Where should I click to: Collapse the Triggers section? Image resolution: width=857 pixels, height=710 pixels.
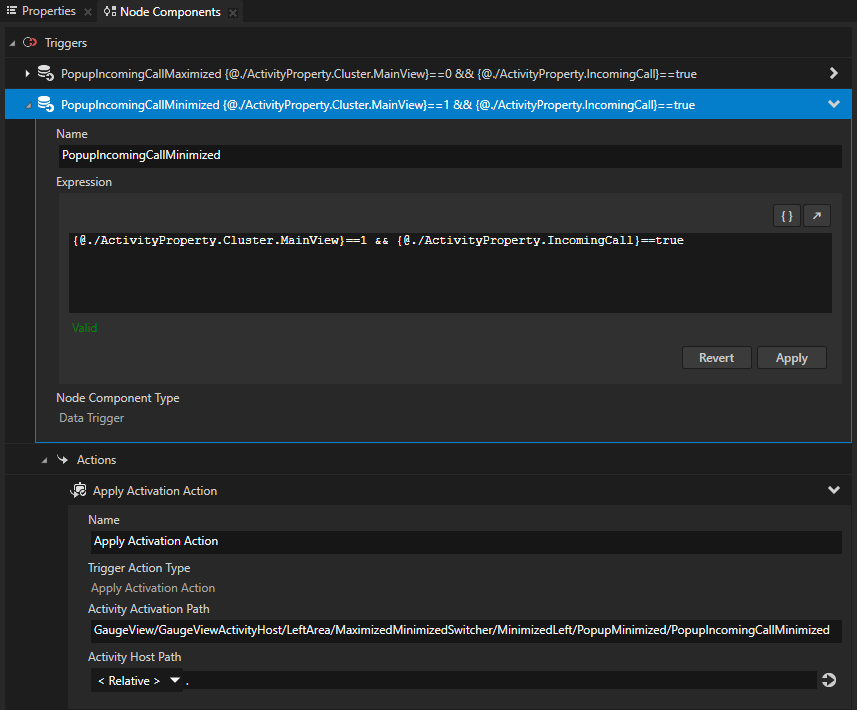click(x=12, y=44)
